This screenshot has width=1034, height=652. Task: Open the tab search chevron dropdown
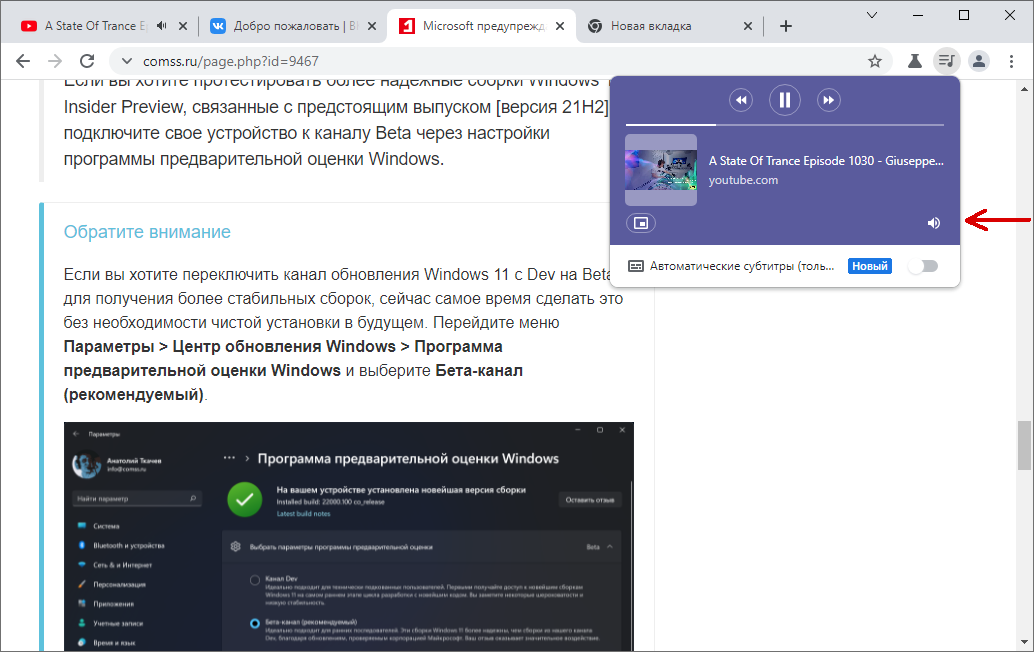coord(871,17)
